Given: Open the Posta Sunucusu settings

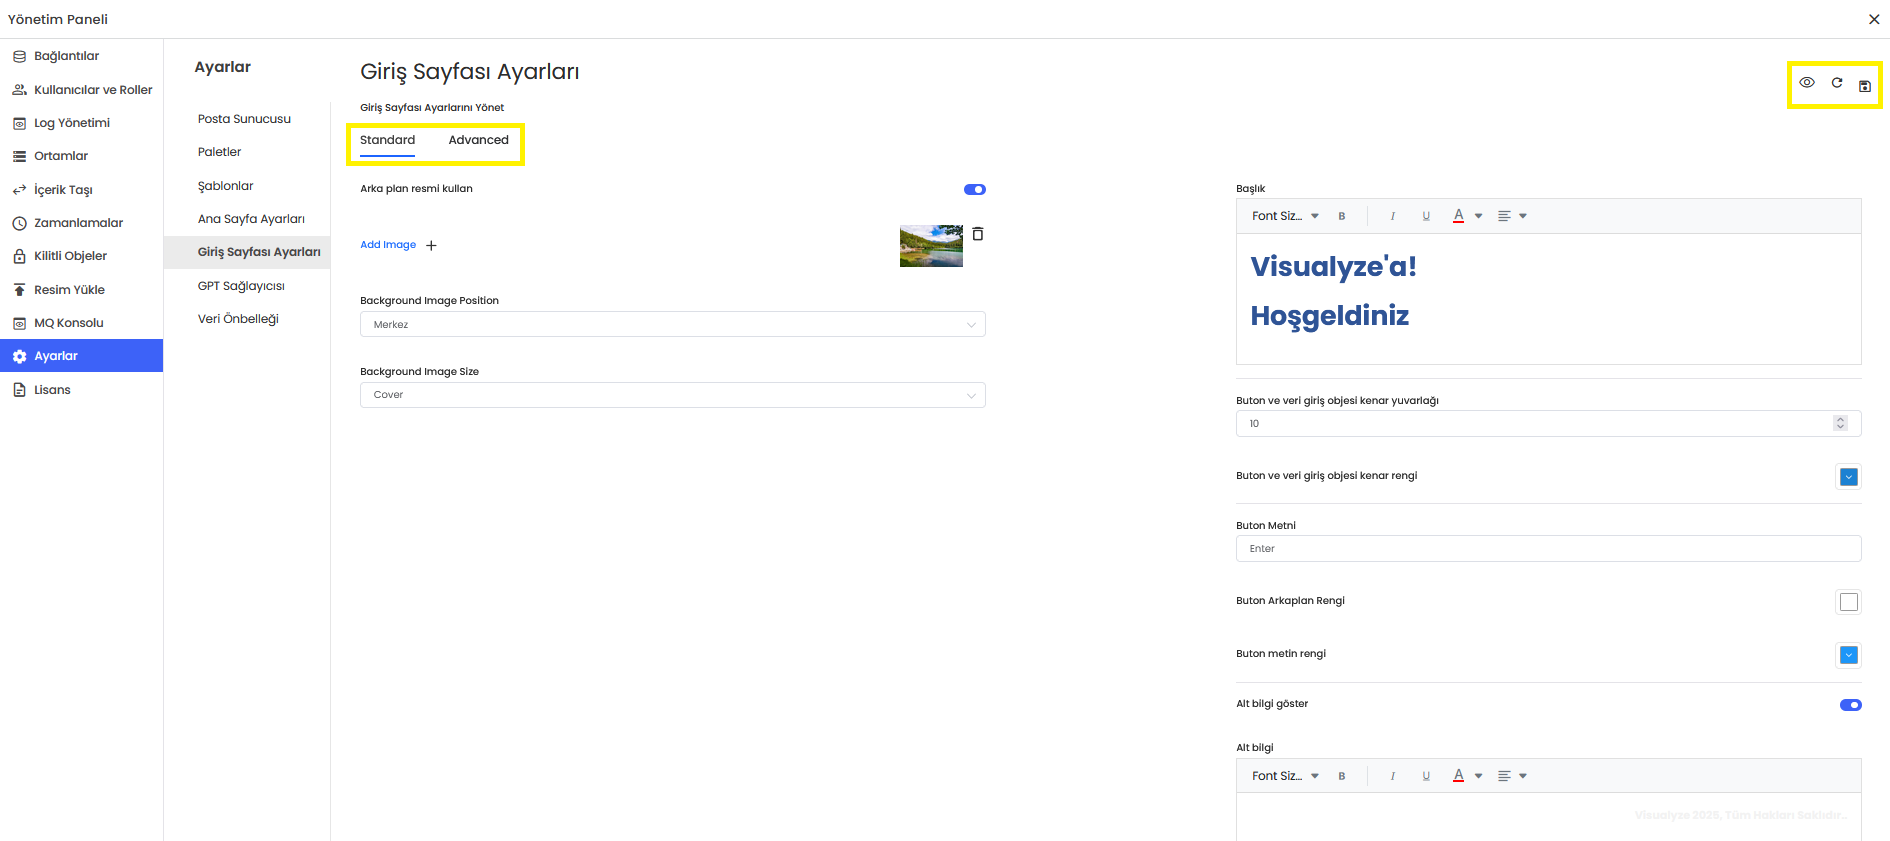Looking at the screenshot, I should pyautogui.click(x=244, y=119).
